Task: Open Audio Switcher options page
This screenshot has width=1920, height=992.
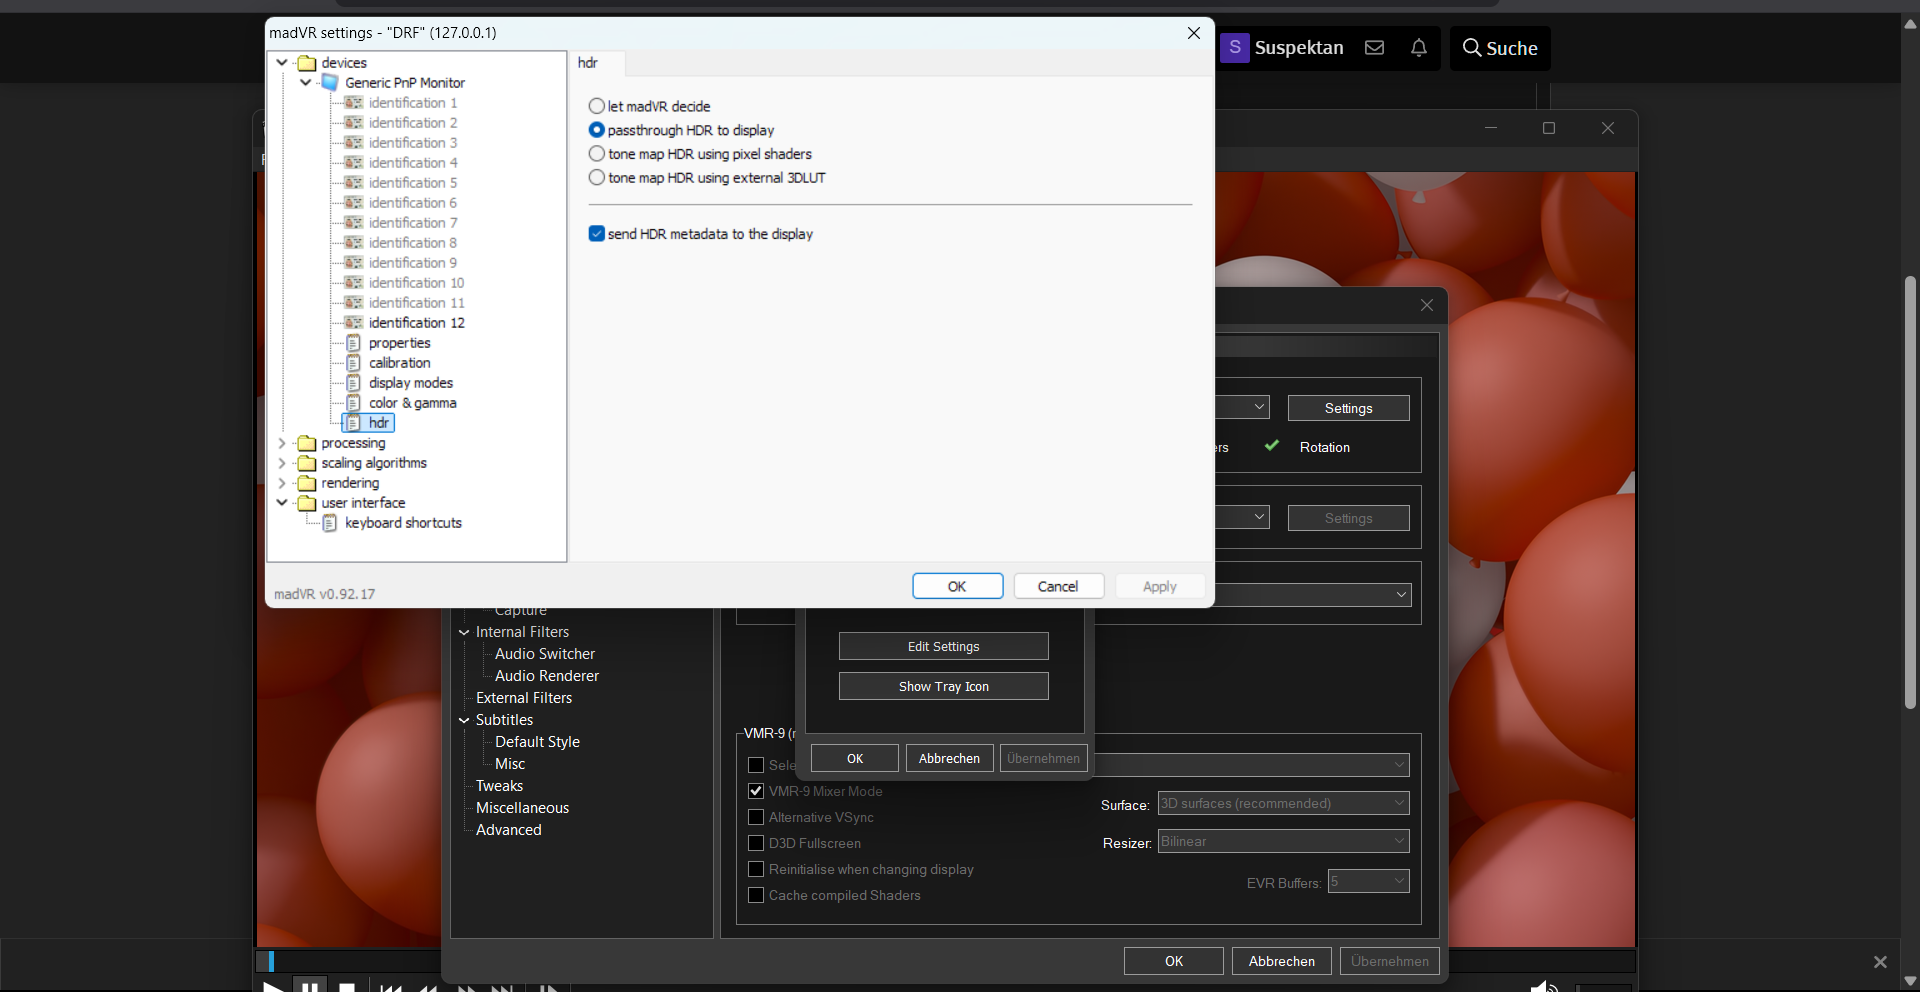Action: coord(545,654)
